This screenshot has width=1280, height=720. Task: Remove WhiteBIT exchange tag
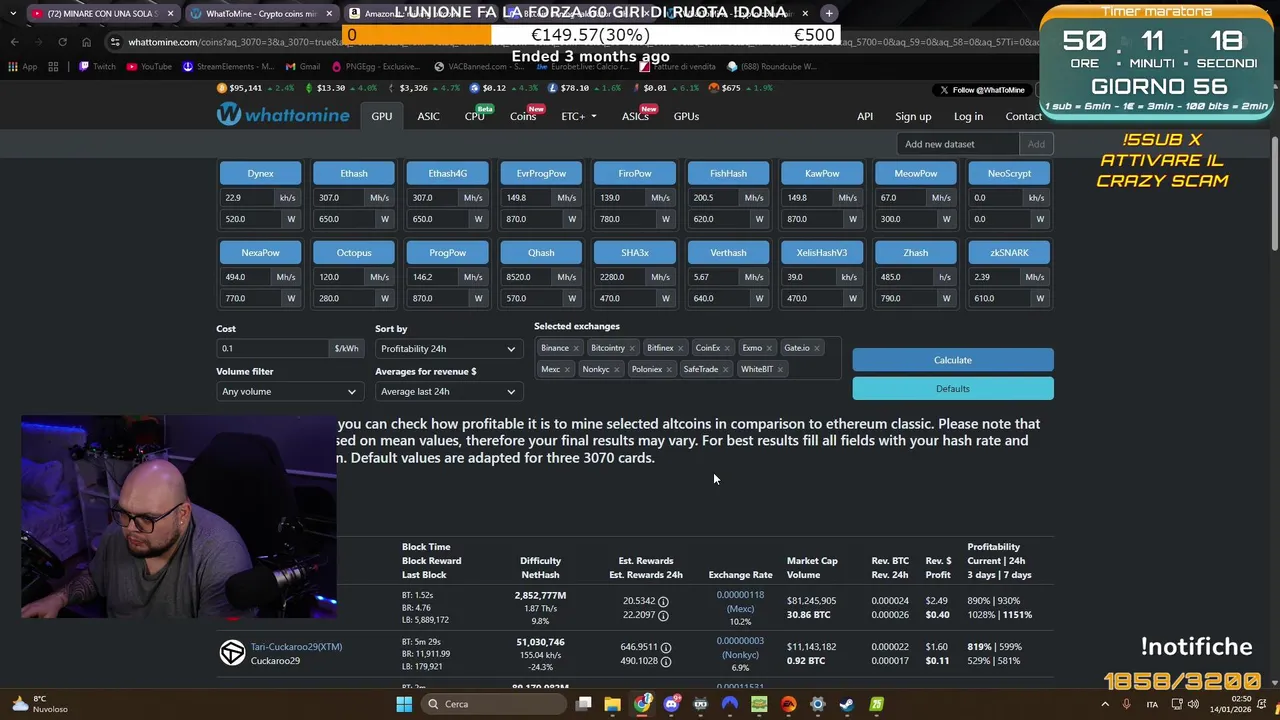point(780,369)
